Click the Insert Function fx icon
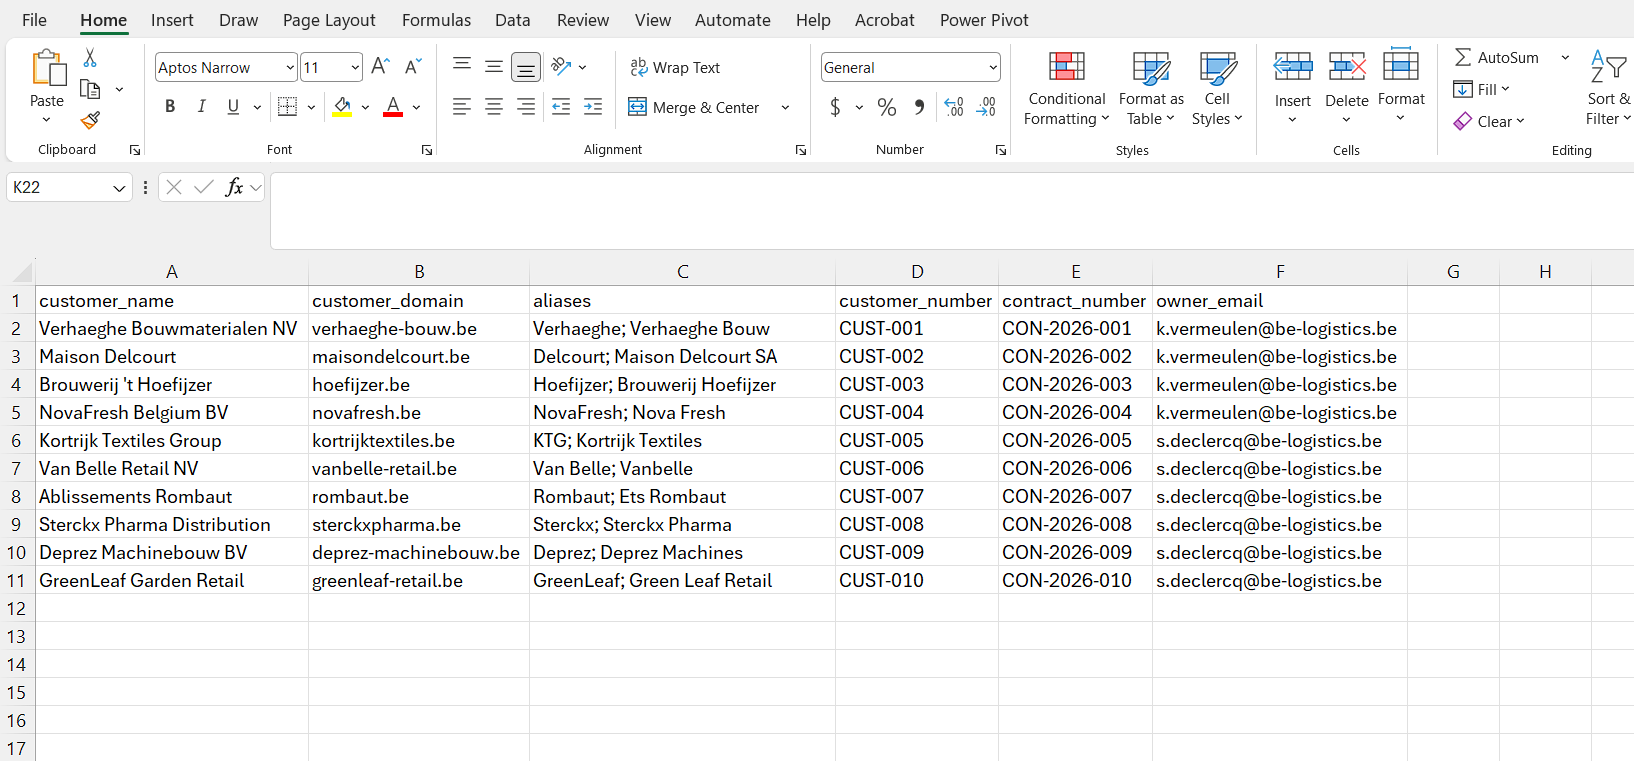The image size is (1634, 761). (234, 187)
